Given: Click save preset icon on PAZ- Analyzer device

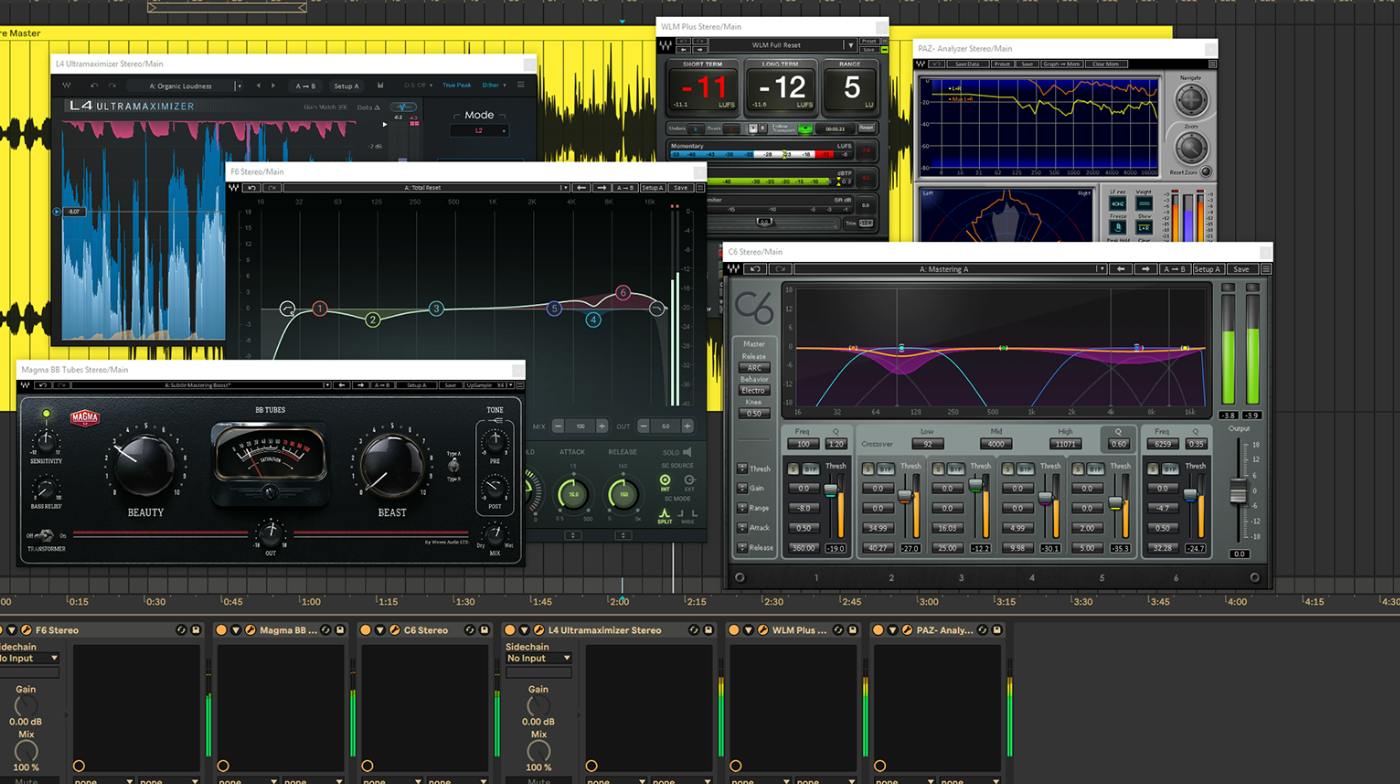Looking at the screenshot, I should [x=996, y=630].
